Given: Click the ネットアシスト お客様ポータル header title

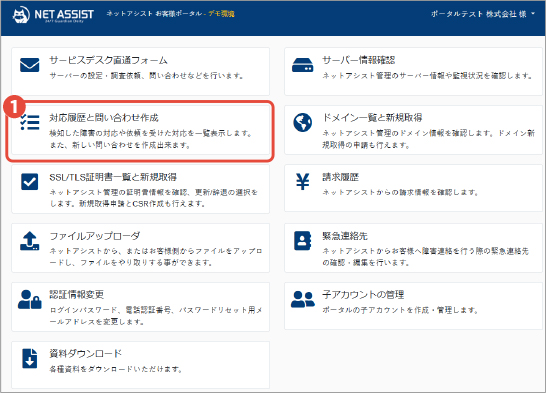Looking at the screenshot, I should tap(154, 14).
